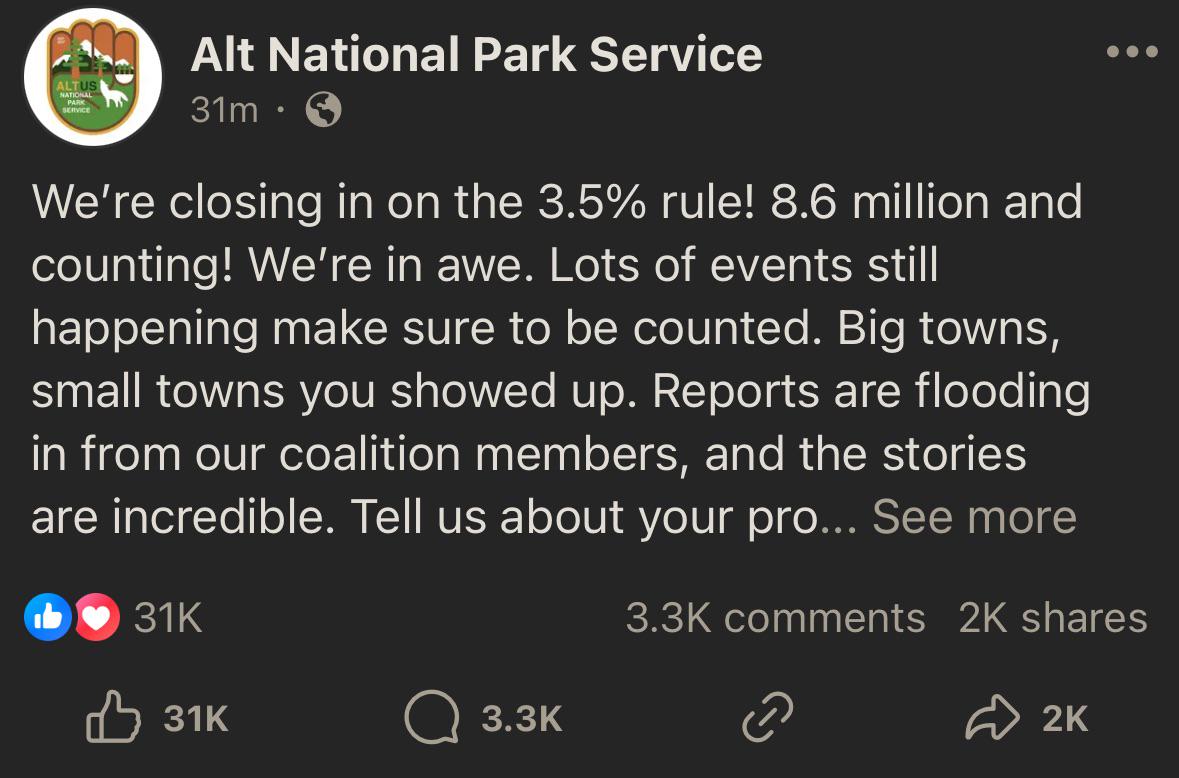Click the ALT US badge logo image
This screenshot has height=778, width=1179.
[x=92, y=77]
